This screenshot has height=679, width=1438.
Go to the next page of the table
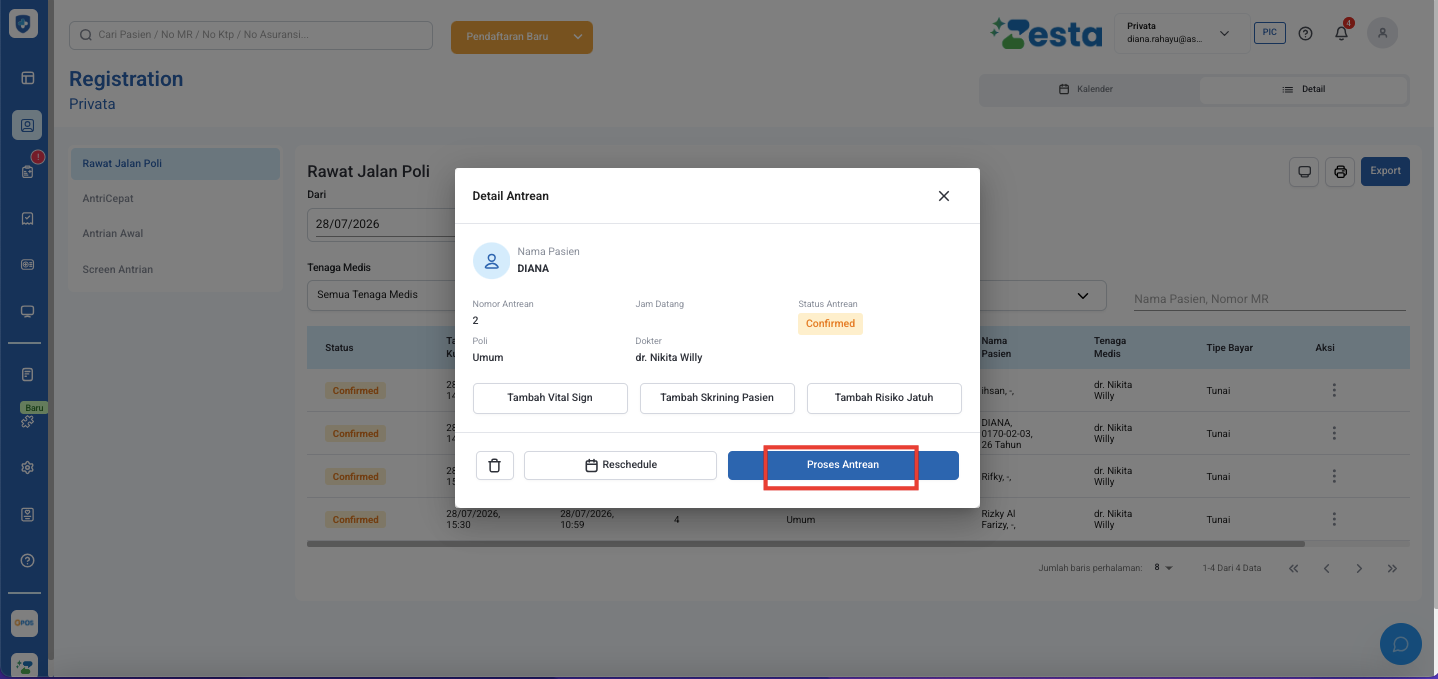coord(1359,568)
